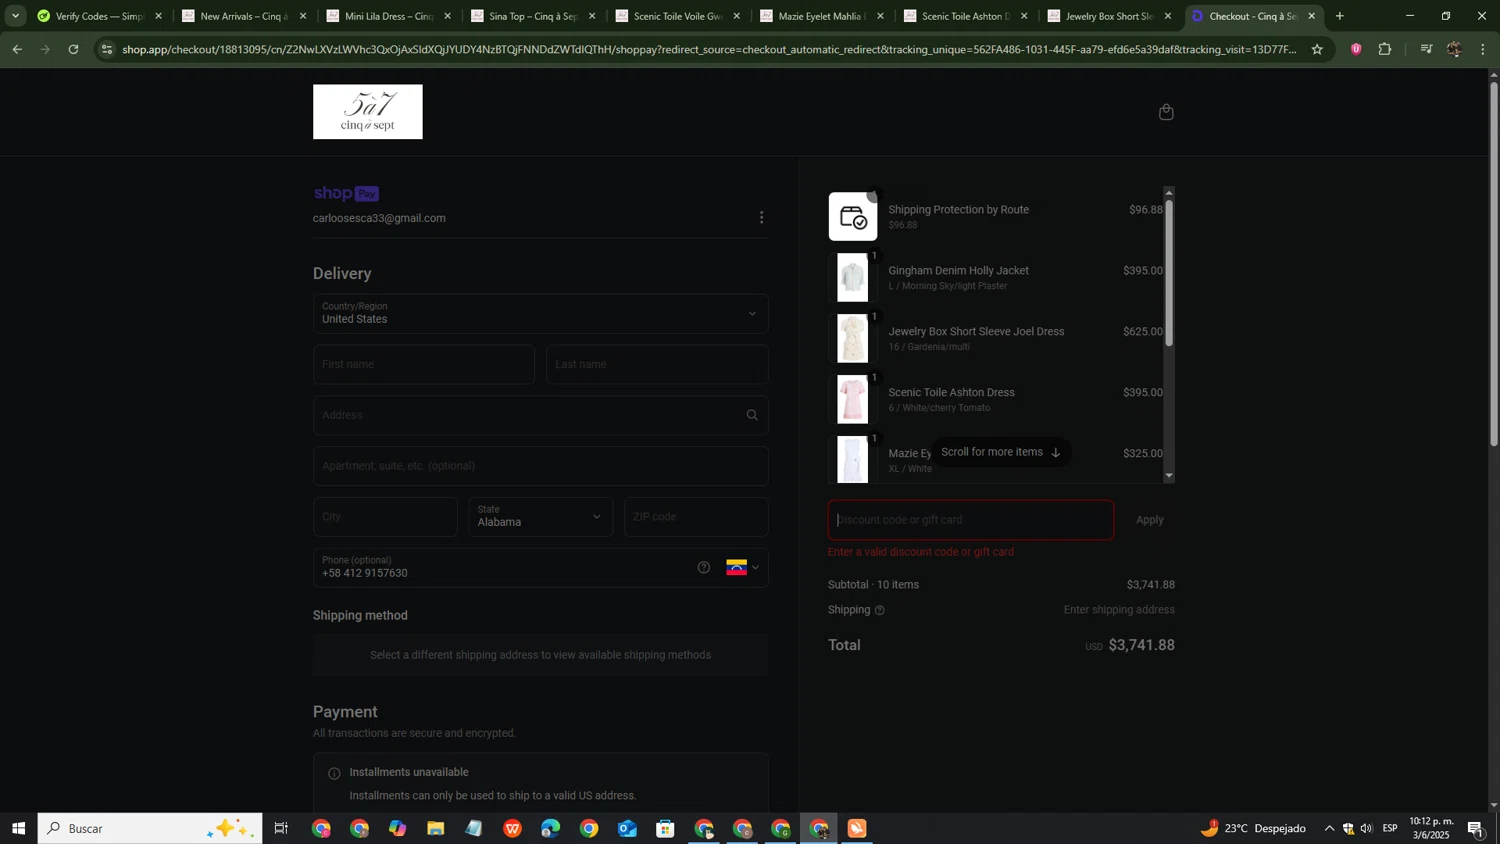Screen dimensions: 1500x844
Task: Close the Checkout tab
Action: (1312, 16)
